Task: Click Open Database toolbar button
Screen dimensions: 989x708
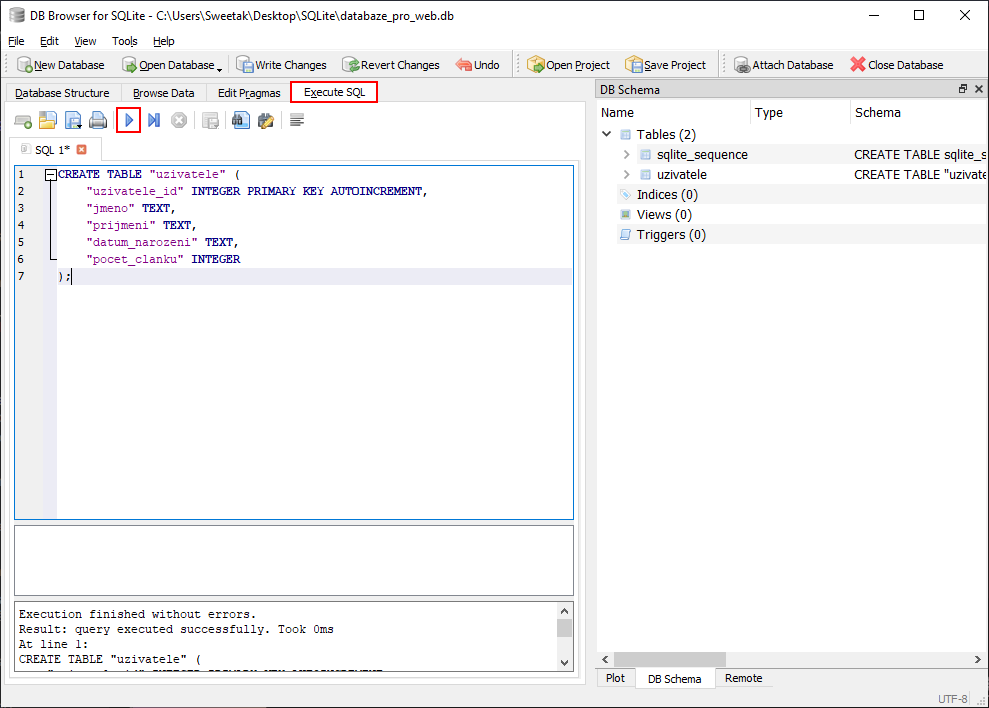Action: tap(168, 65)
